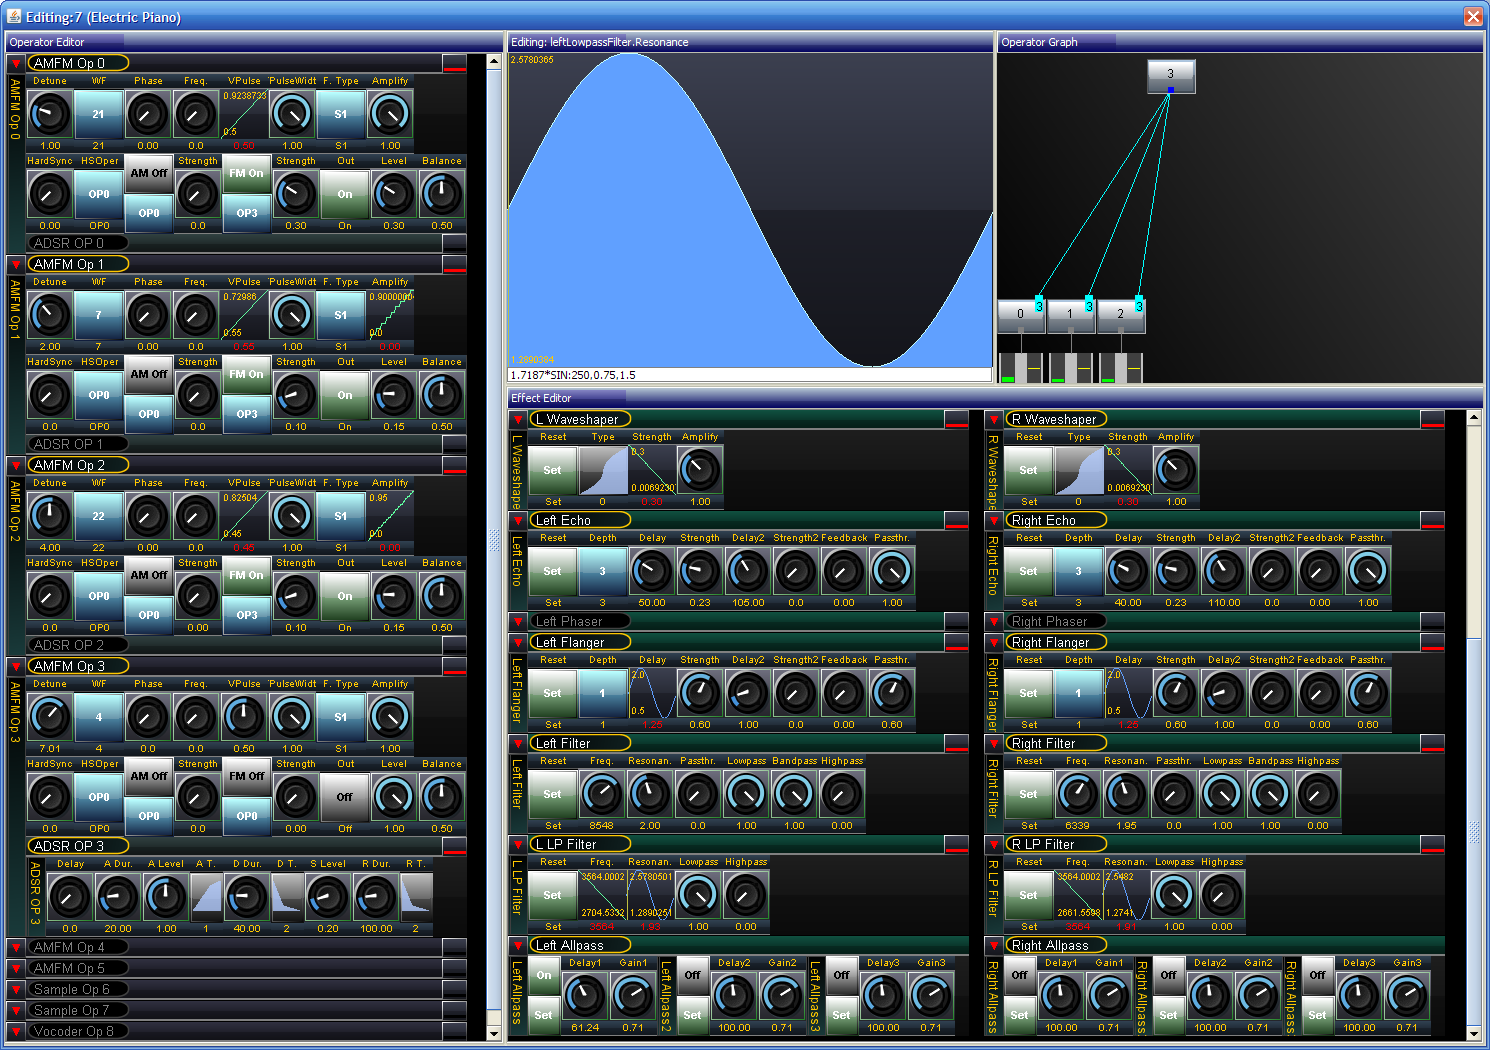Click level meter under operator node 0
This screenshot has height=1050, width=1490.
point(1020,368)
